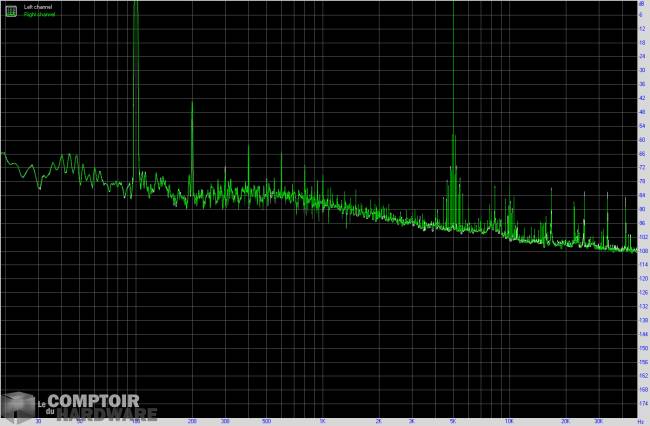This screenshot has height=426, width=650.
Task: Click the Hz unit label on axis
Action: (640, 421)
